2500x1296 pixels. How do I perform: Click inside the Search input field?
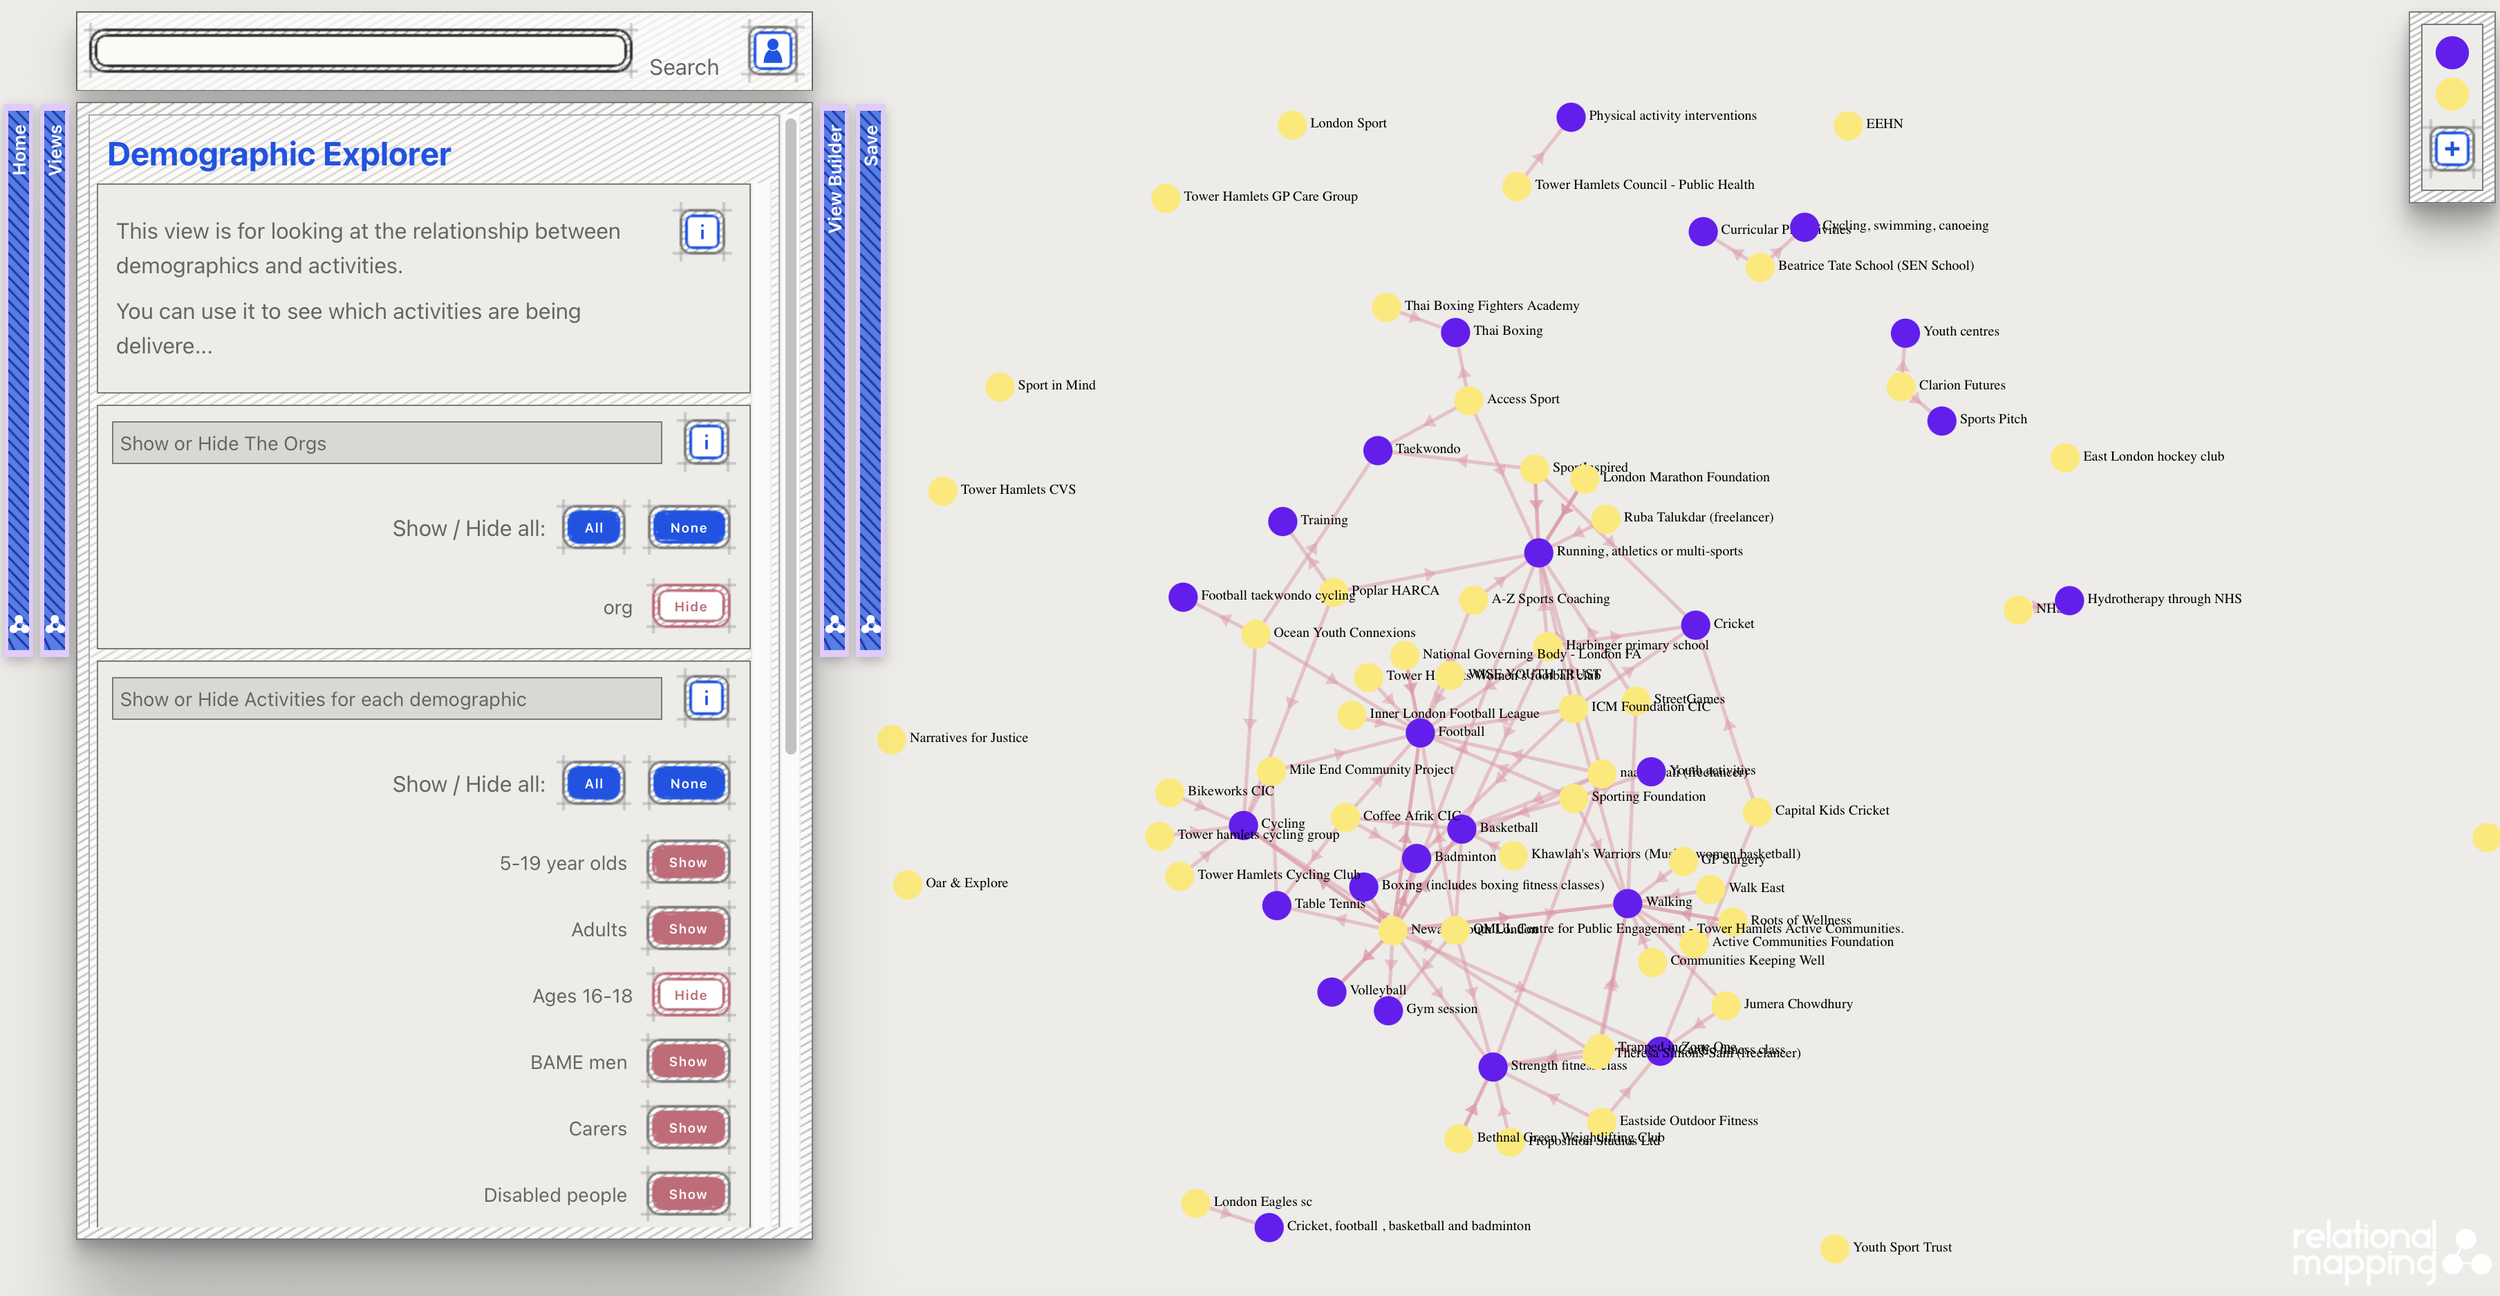[x=360, y=51]
